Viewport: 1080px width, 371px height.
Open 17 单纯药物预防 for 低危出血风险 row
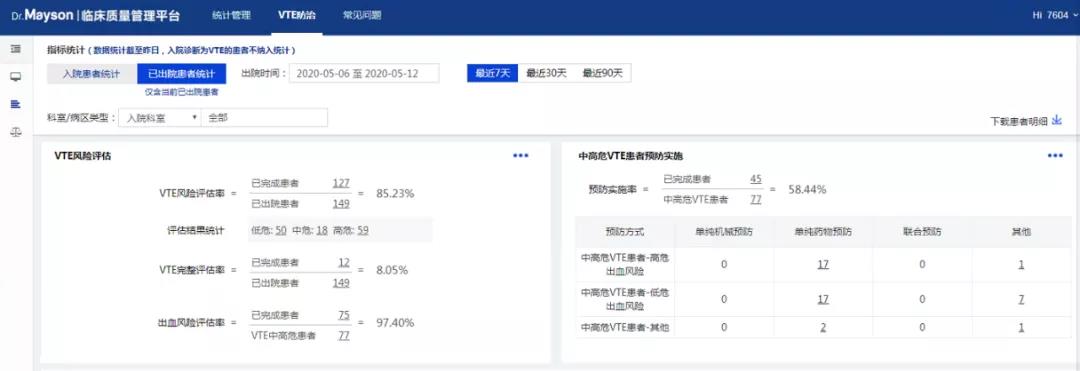pos(822,299)
